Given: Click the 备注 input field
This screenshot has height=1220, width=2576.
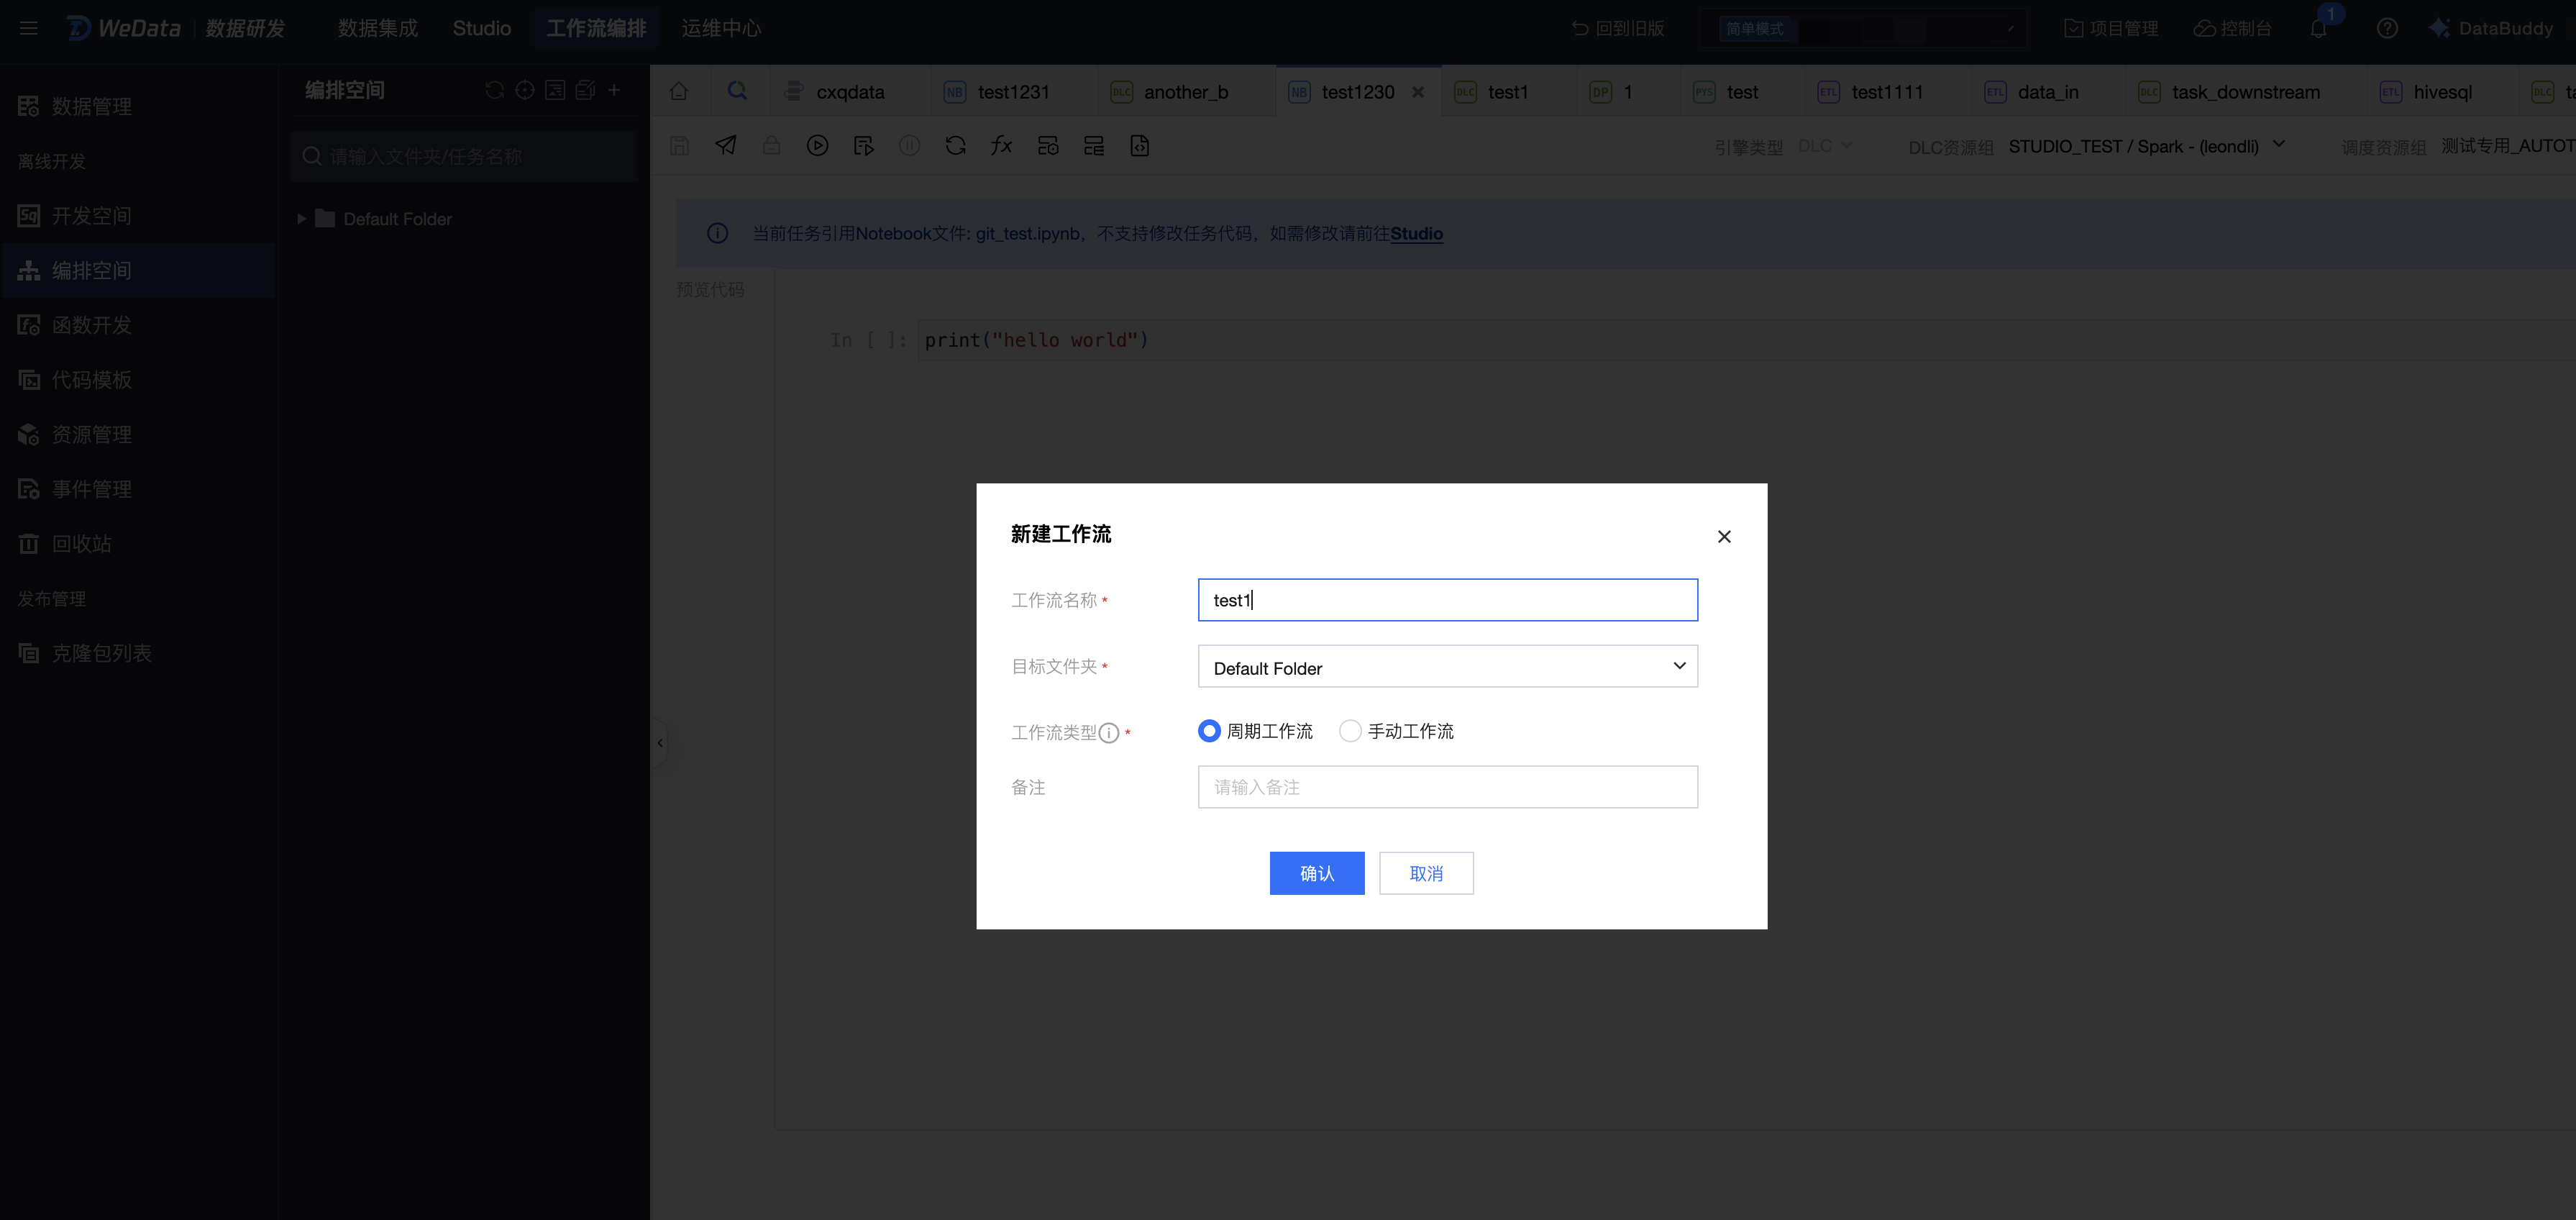Looking at the screenshot, I should (x=1447, y=787).
